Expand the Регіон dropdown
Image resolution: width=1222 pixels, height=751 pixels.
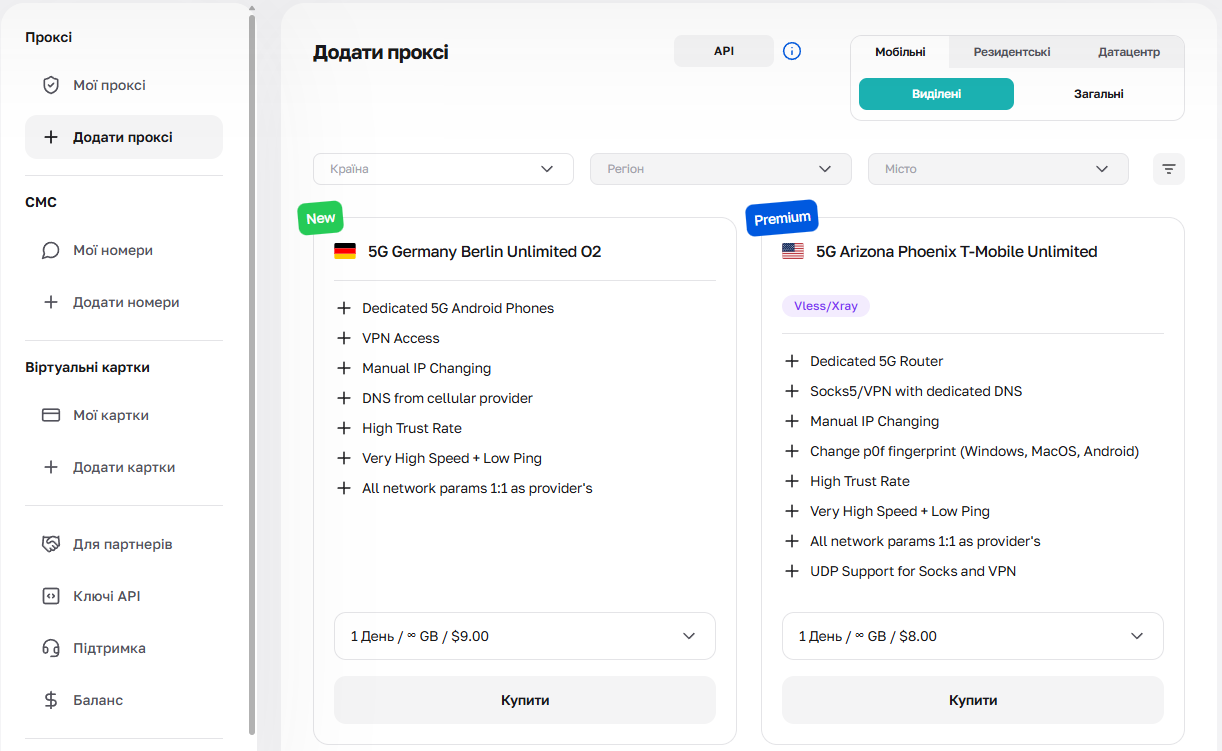[x=720, y=169]
